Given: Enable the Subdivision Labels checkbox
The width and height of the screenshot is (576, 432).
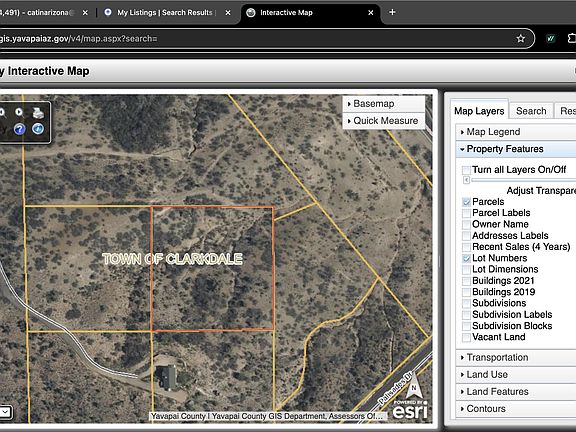Looking at the screenshot, I should pyautogui.click(x=466, y=314).
